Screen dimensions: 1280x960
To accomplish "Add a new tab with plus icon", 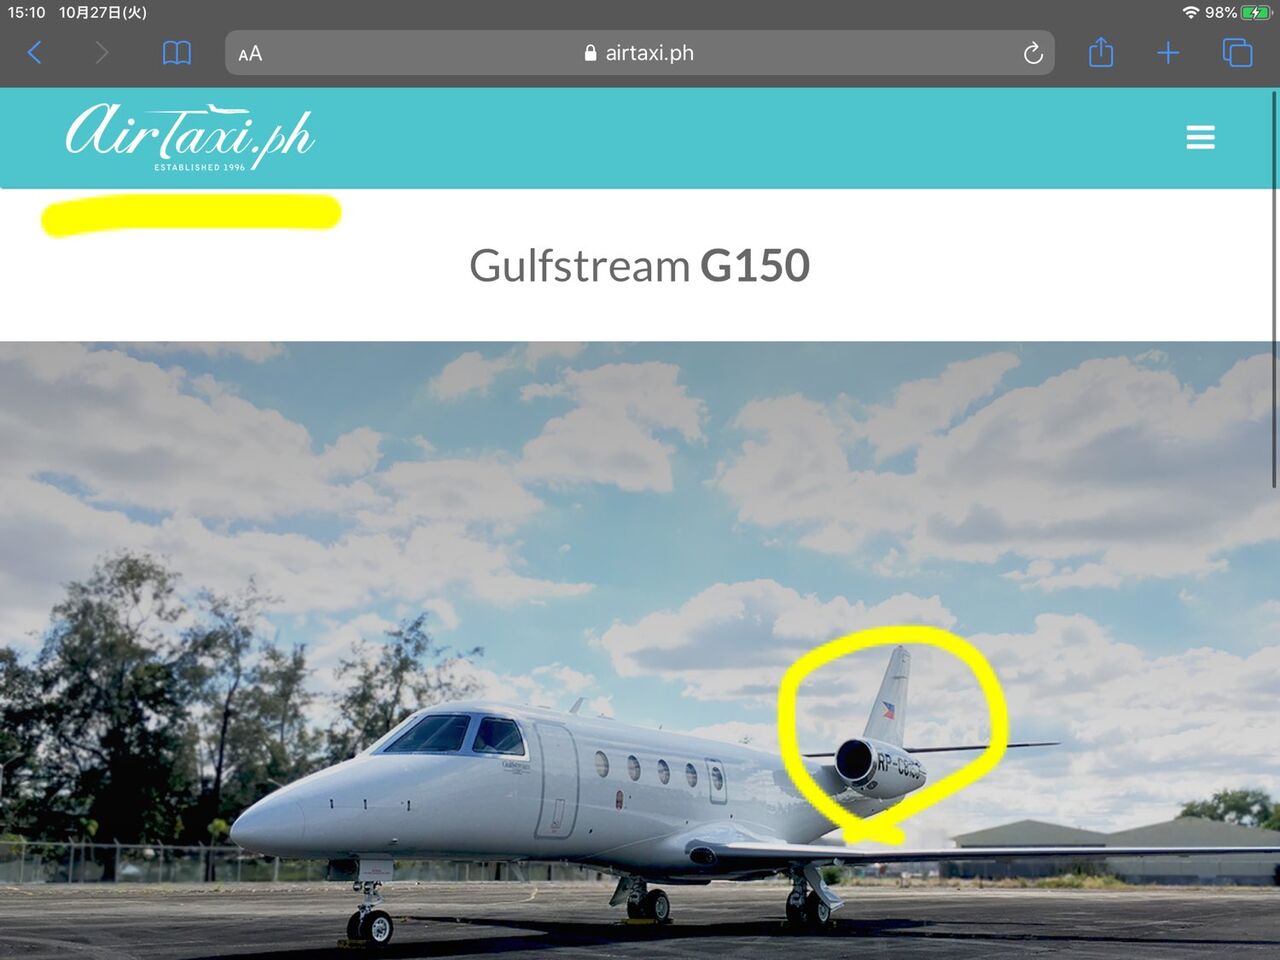I will (1168, 53).
